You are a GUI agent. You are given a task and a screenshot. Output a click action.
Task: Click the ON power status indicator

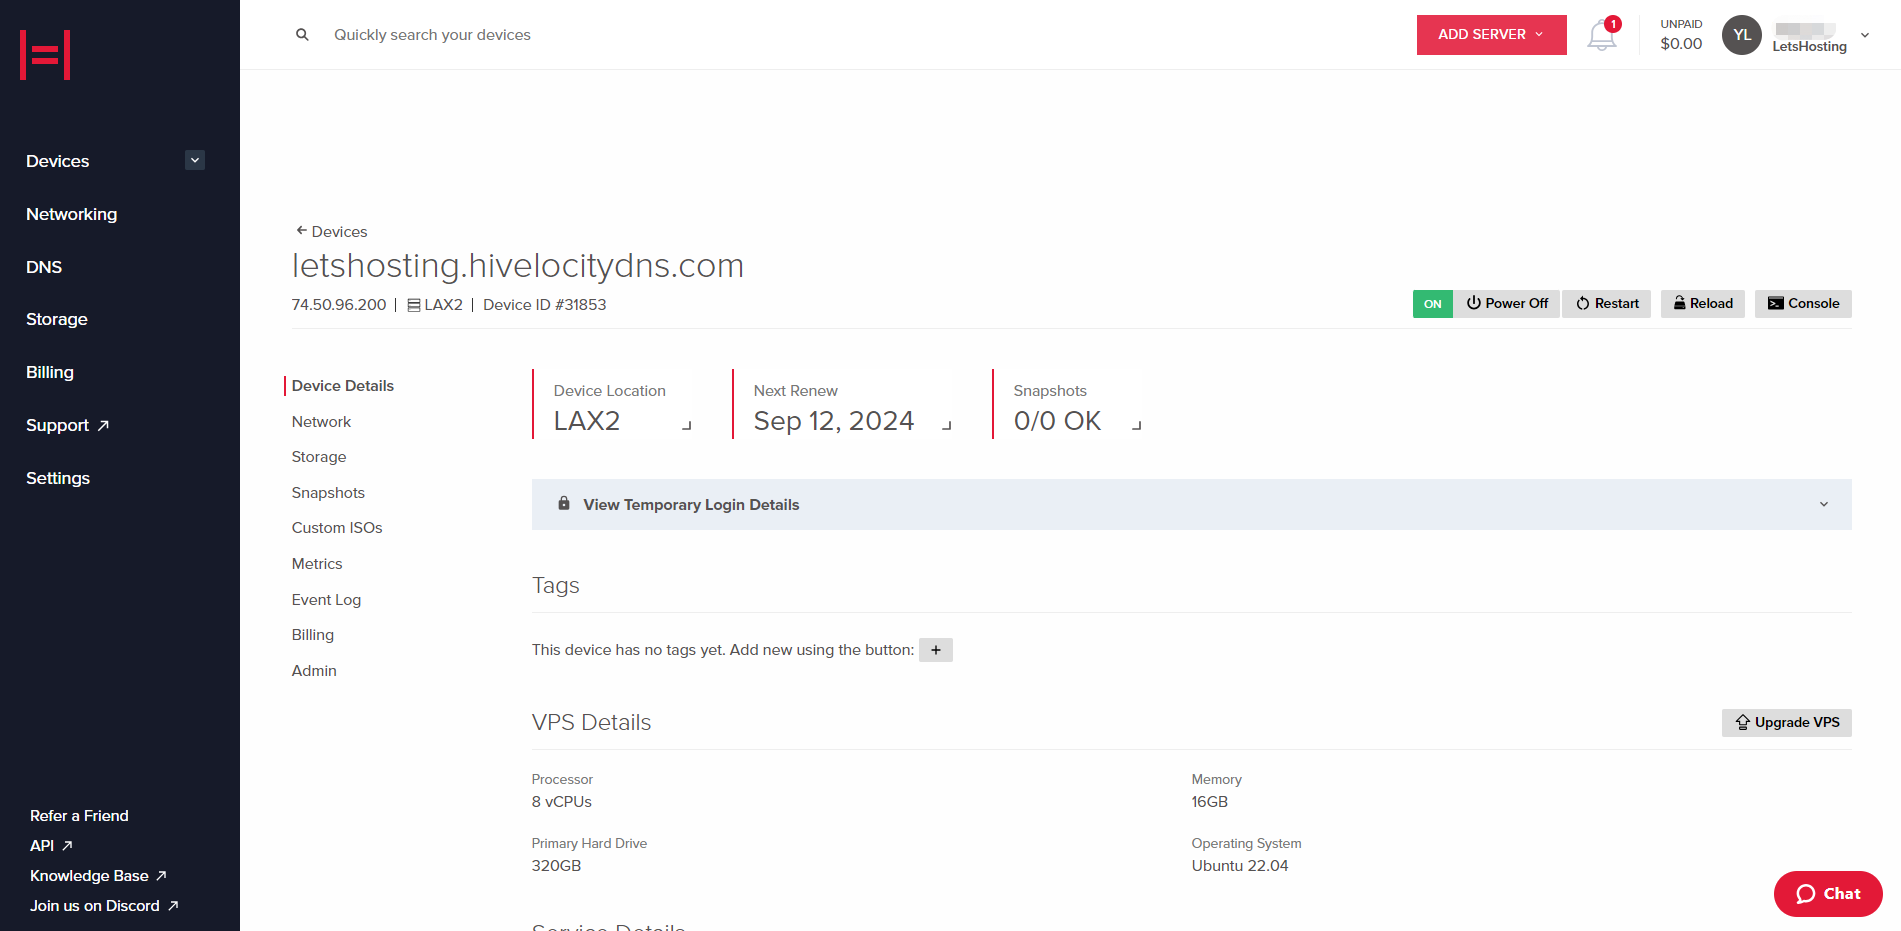pos(1432,304)
